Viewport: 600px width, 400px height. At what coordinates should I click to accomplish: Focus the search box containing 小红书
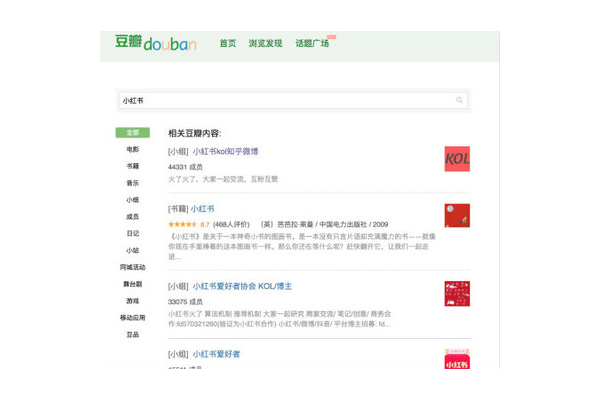tap(293, 100)
